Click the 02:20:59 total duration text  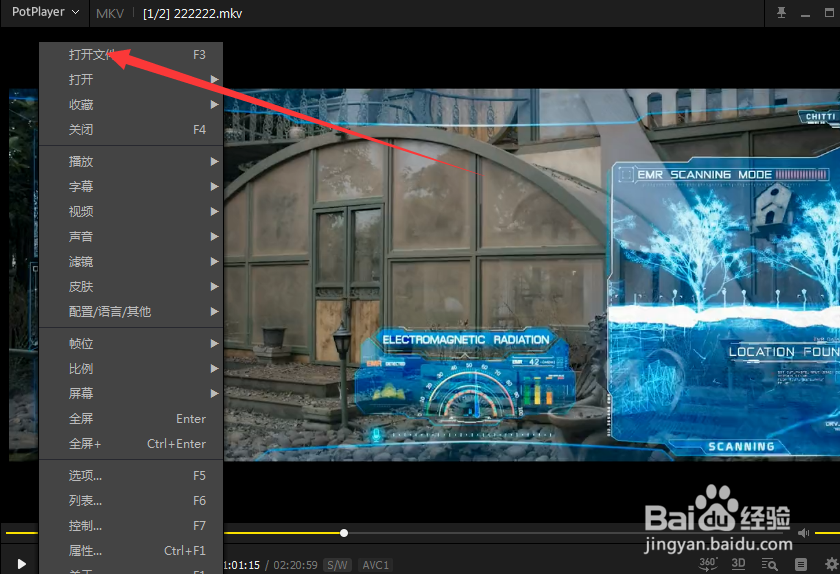[295, 565]
